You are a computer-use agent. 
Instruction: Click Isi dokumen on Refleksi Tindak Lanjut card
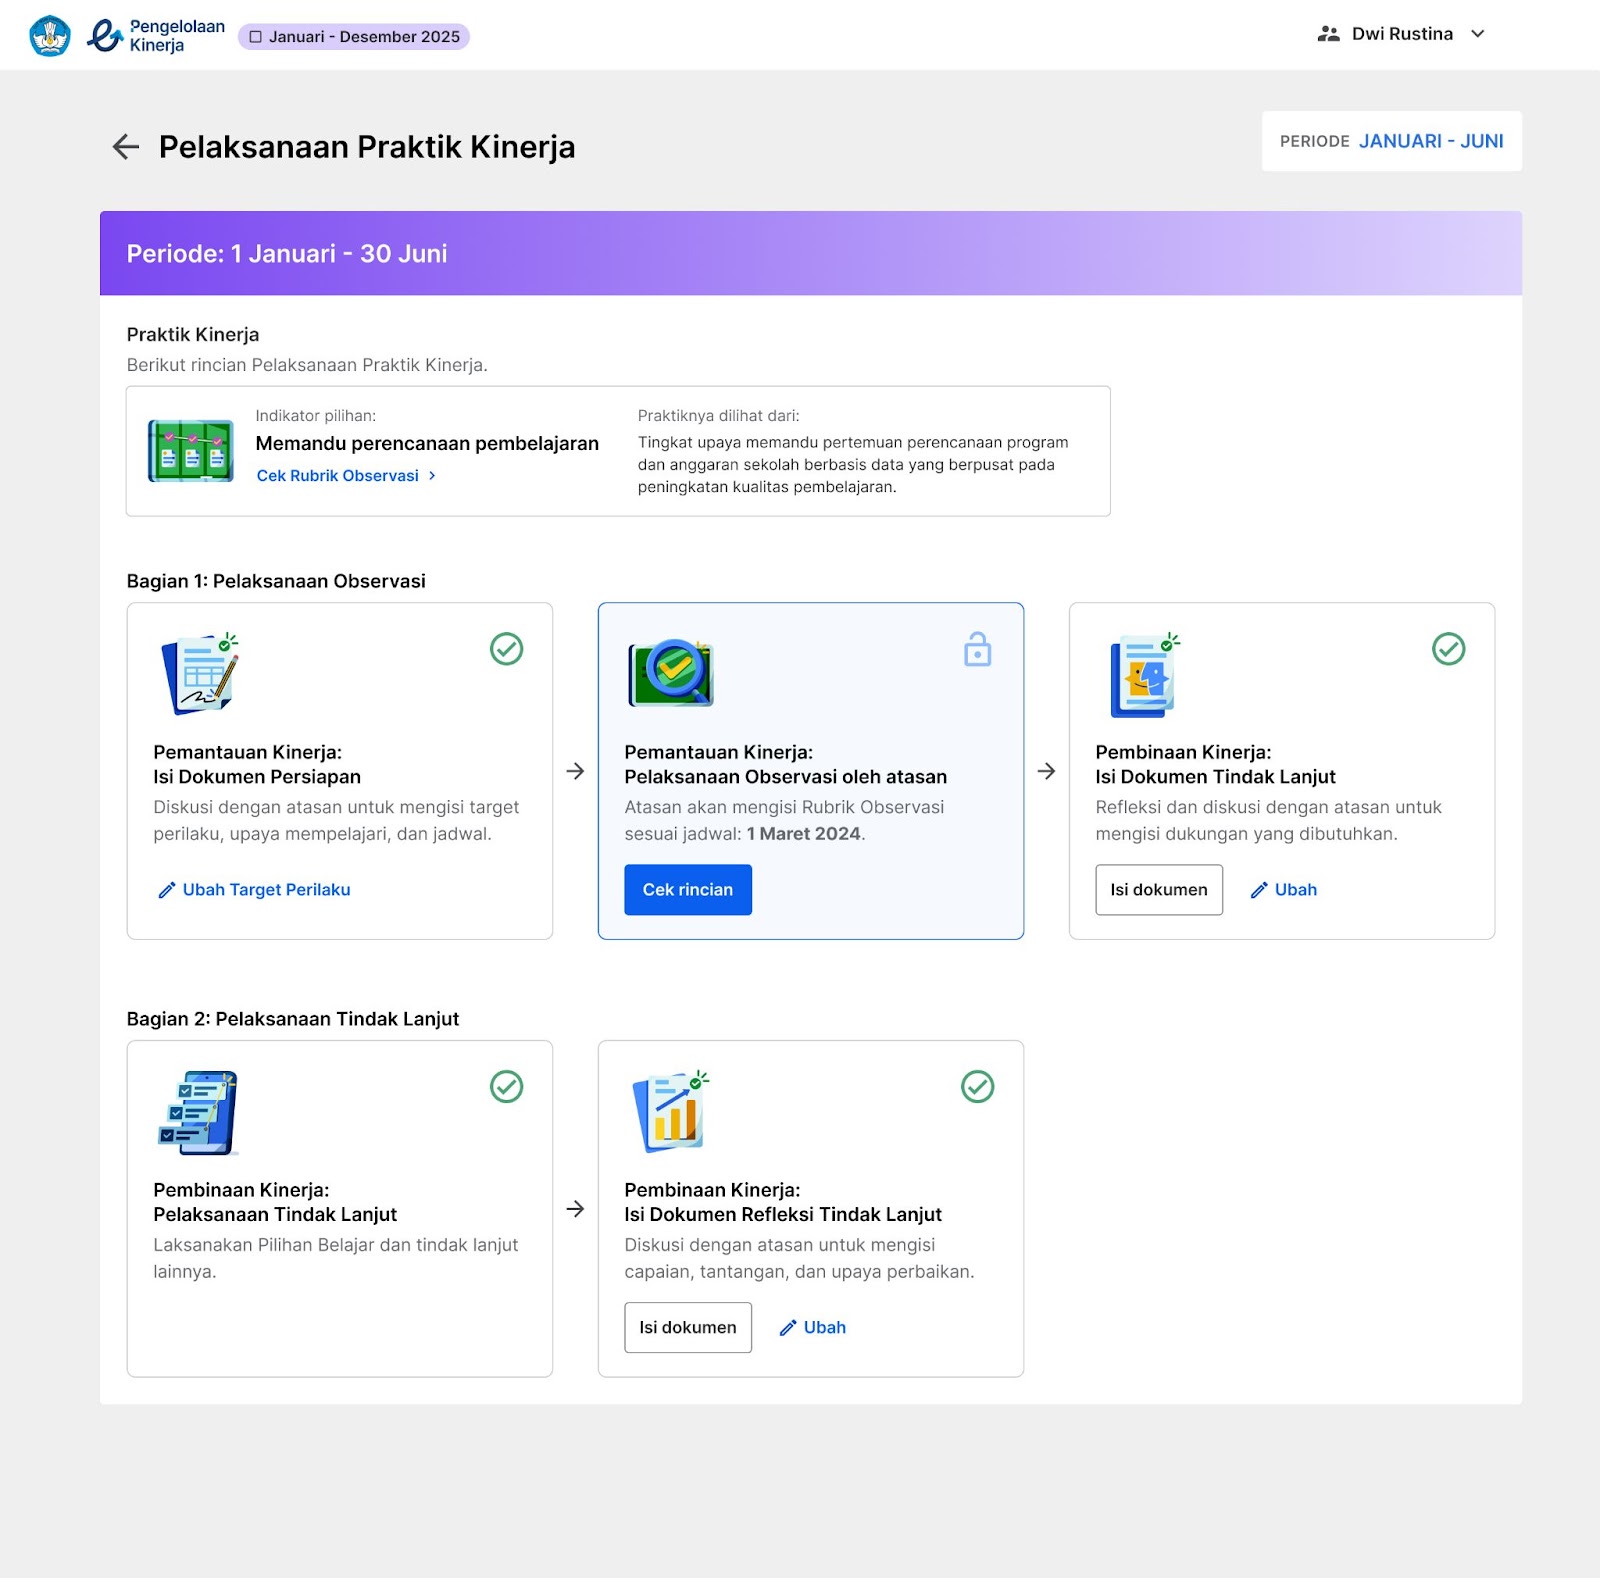click(688, 1328)
